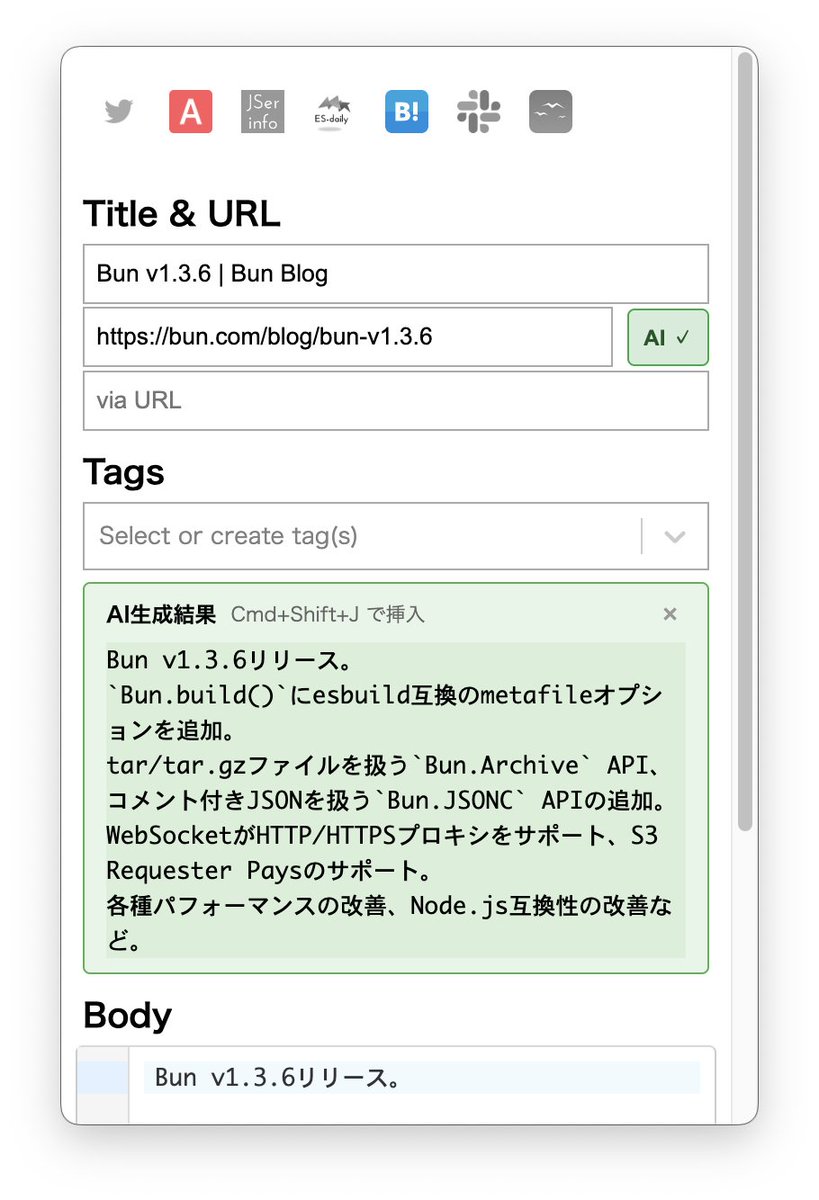This screenshot has height=1200, width=819.
Task: Click the 'Body' heading
Action: [128, 1015]
